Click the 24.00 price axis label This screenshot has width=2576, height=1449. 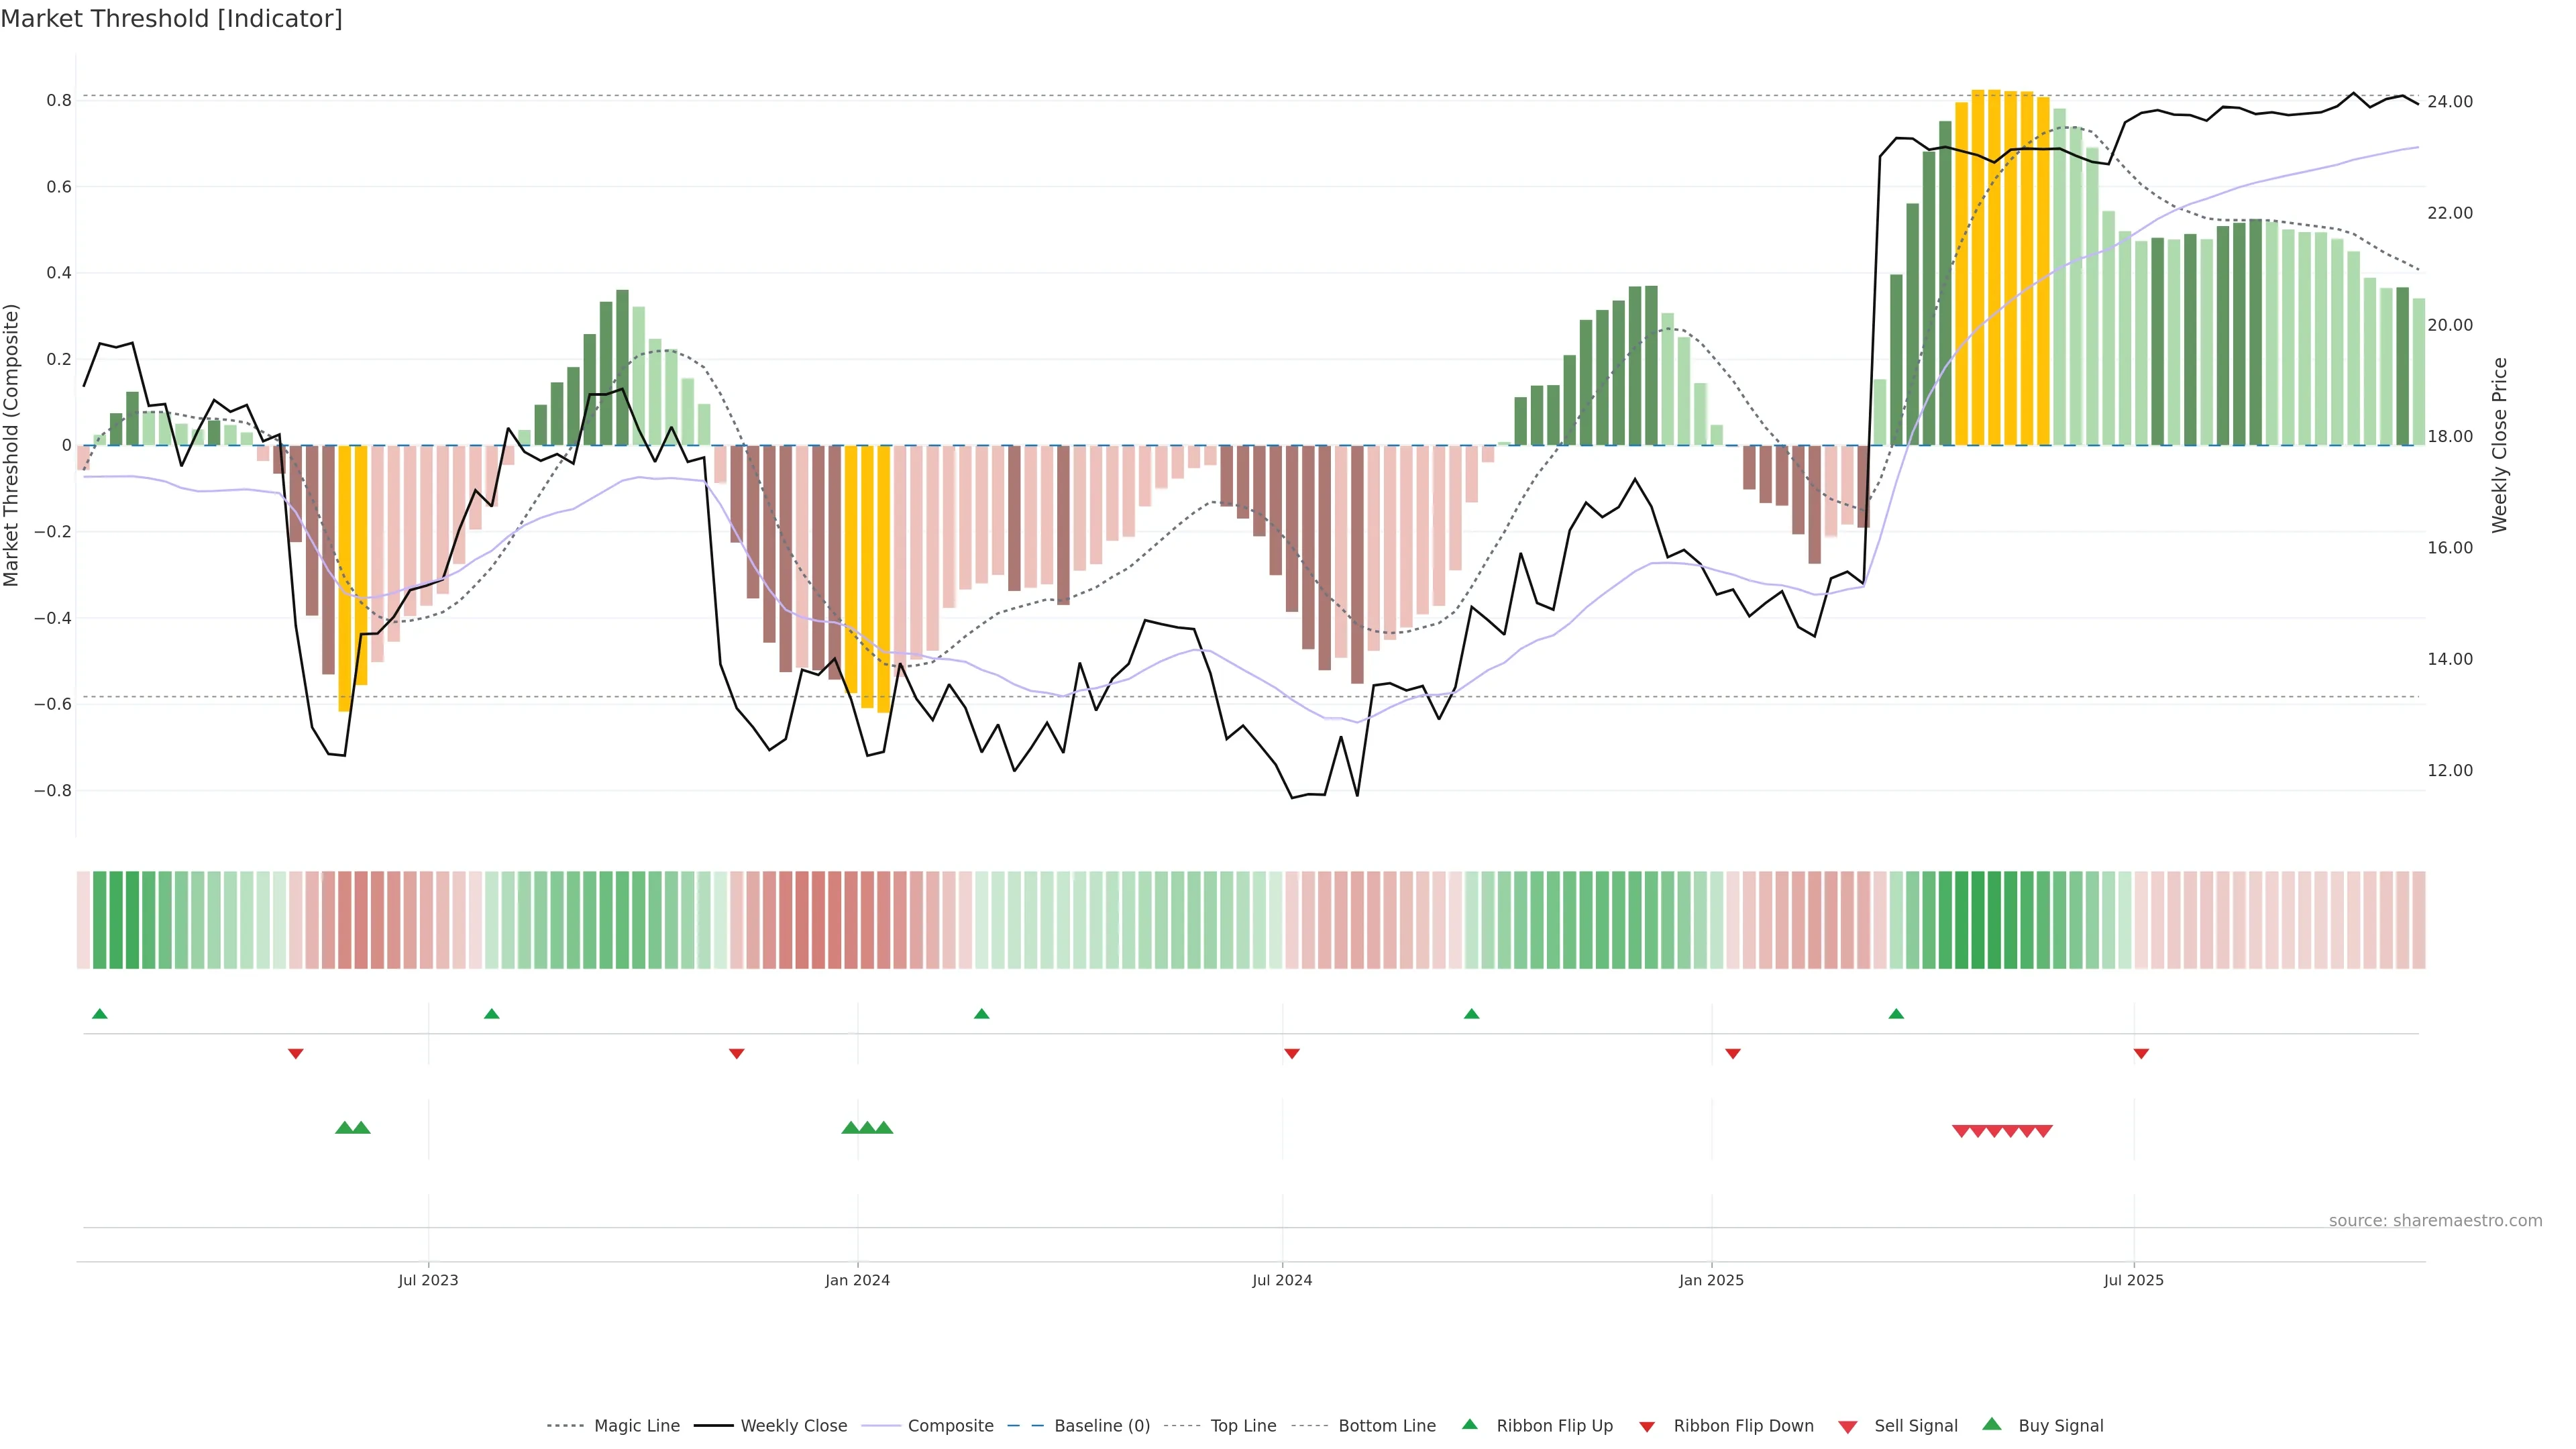pyautogui.click(x=2449, y=101)
